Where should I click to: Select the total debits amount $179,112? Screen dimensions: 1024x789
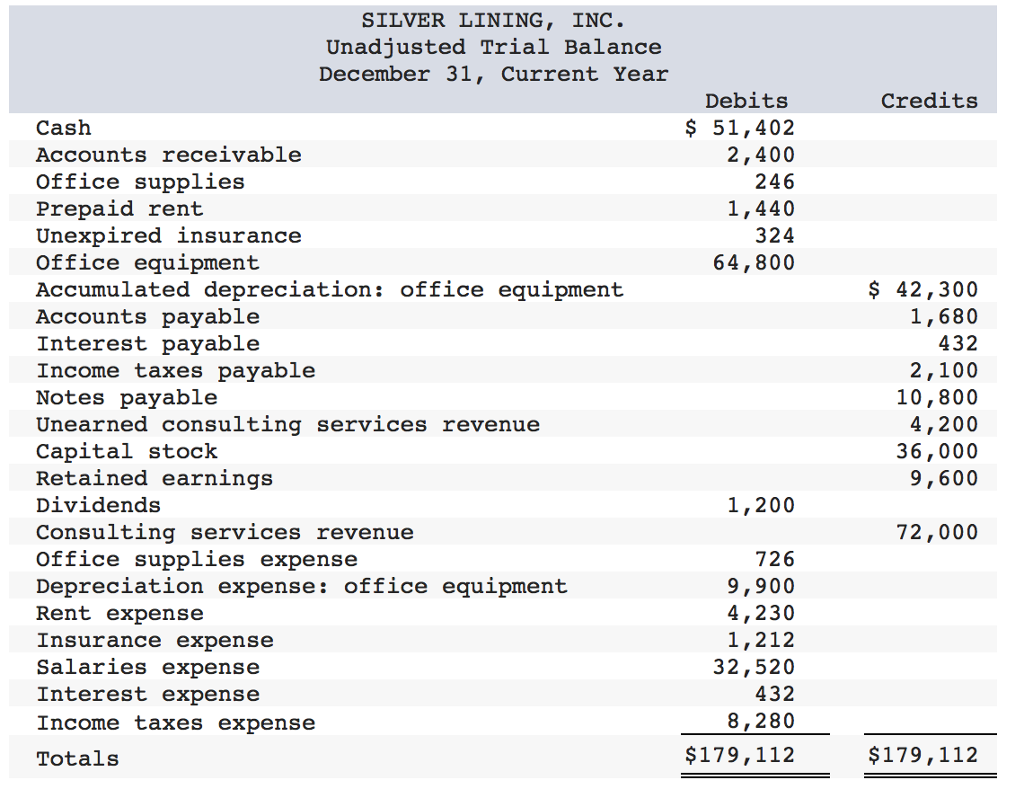(x=740, y=755)
